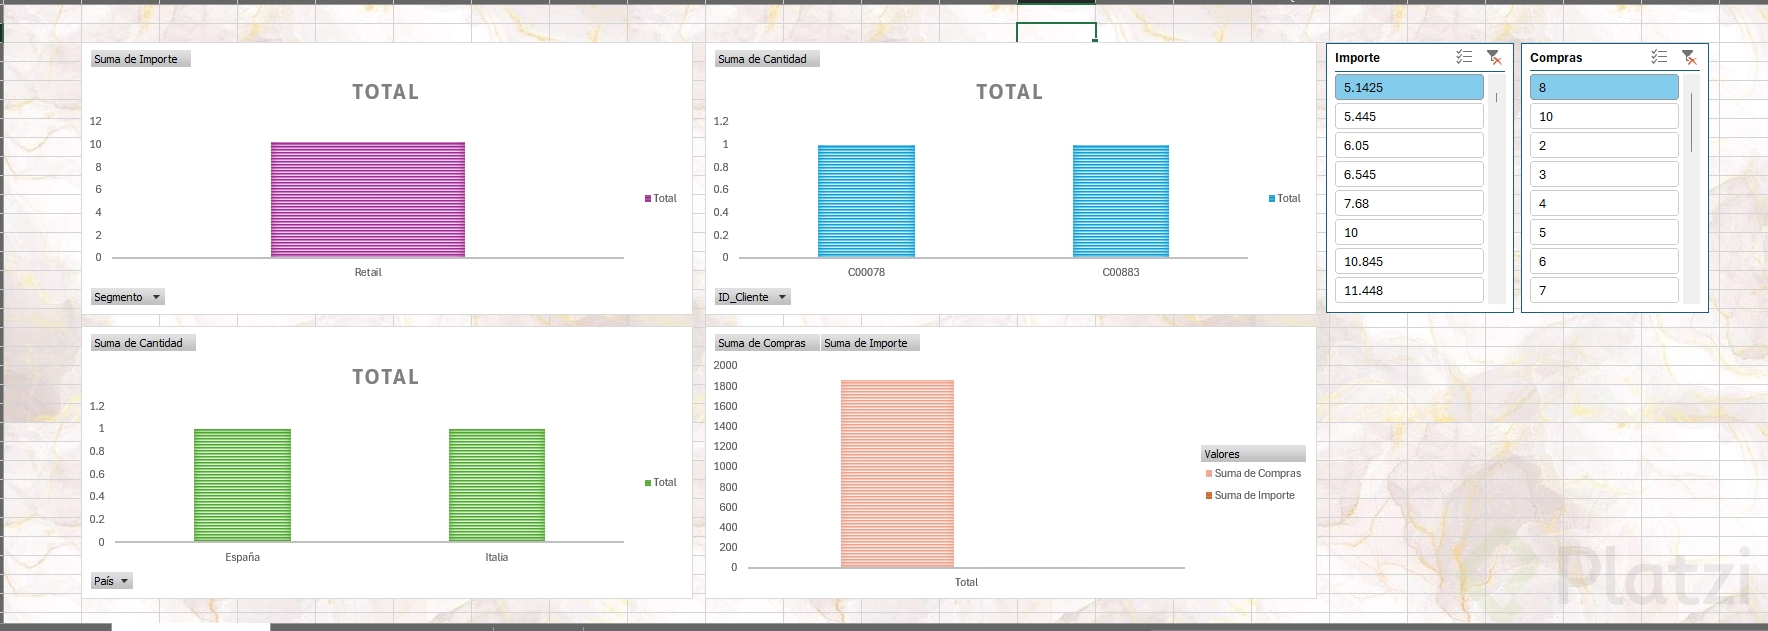This screenshot has width=1768, height=631.
Task: Click Suma de Compras field button
Action: click(767, 343)
